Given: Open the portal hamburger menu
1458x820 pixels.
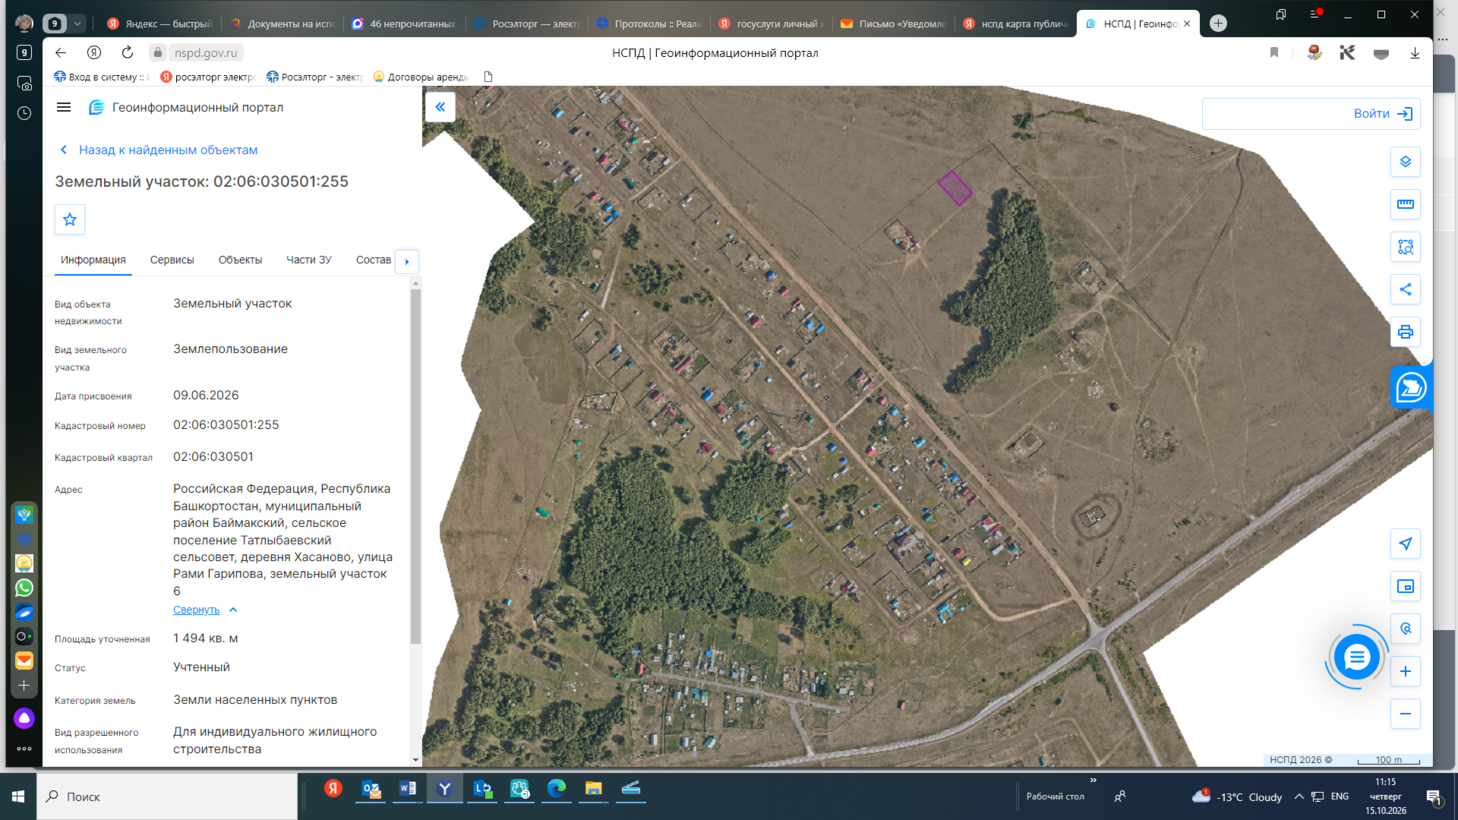Looking at the screenshot, I should pos(64,107).
